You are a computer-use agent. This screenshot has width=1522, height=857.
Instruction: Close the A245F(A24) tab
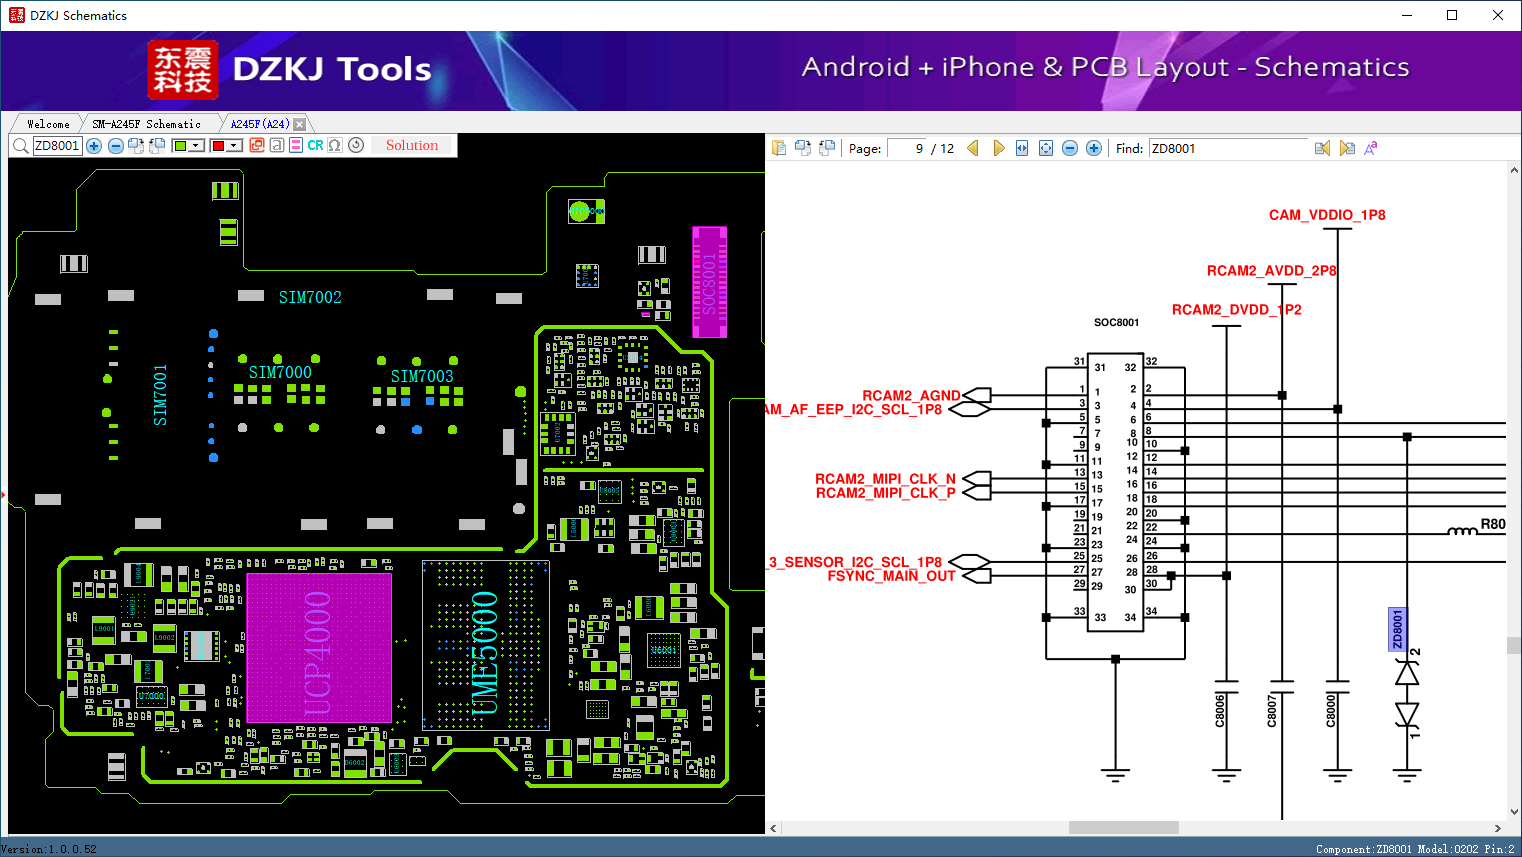click(x=299, y=124)
